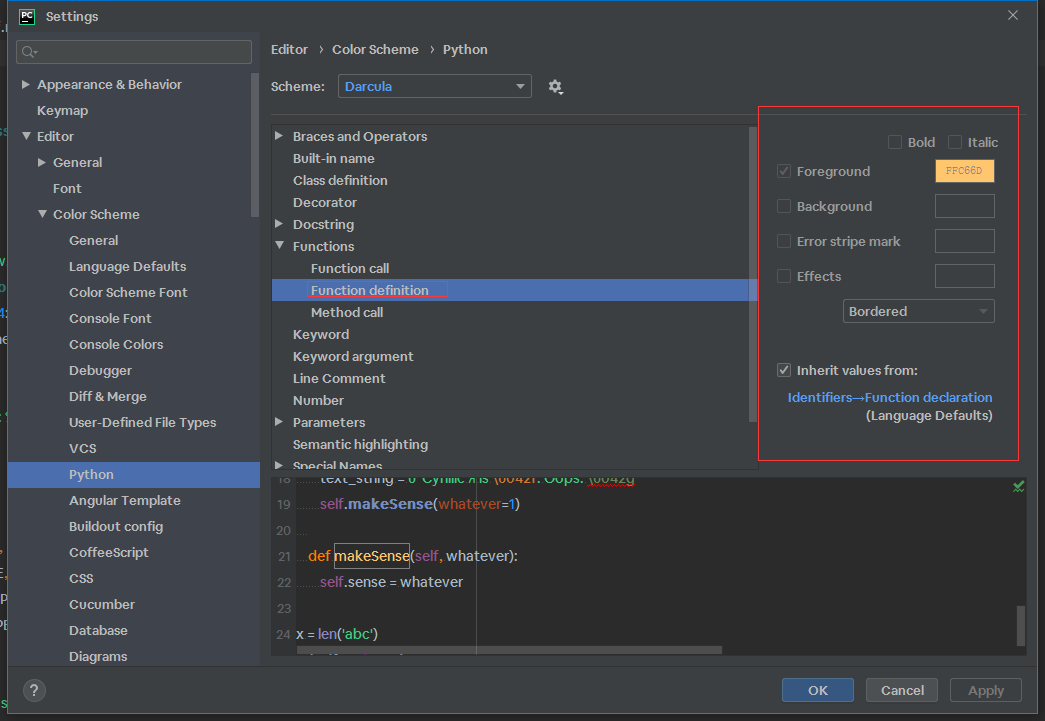Toggle the Foreground checkbox
Image resolution: width=1045 pixels, height=721 pixels.
(784, 171)
